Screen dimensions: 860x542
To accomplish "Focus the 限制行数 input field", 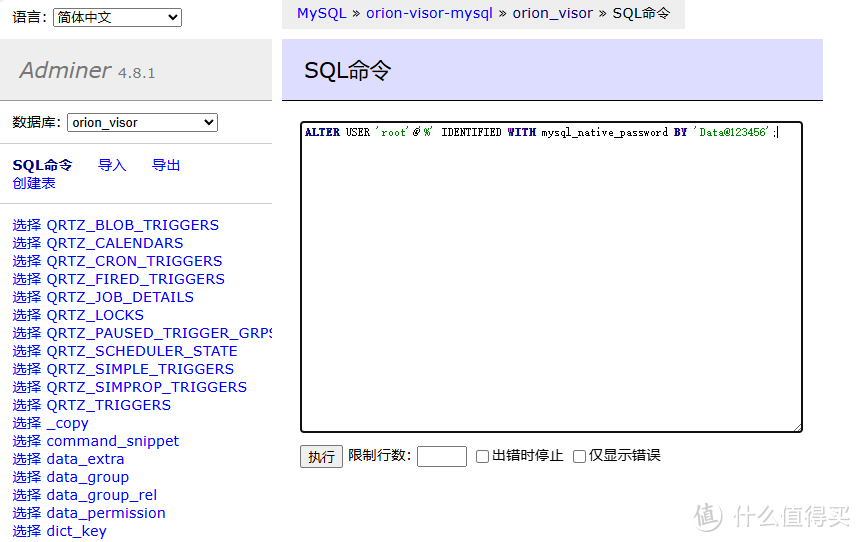I will pos(442,456).
